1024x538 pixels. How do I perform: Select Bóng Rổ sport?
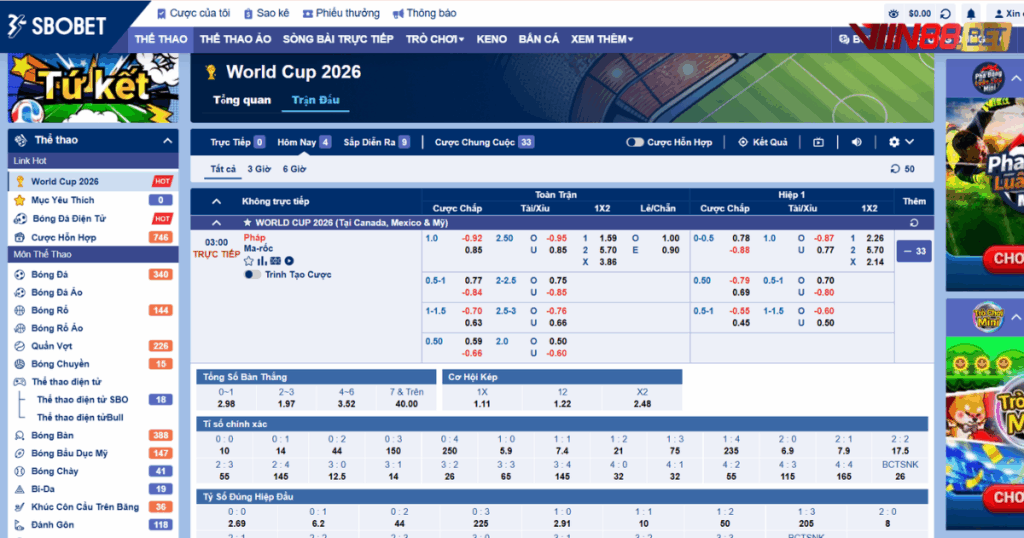93,311
